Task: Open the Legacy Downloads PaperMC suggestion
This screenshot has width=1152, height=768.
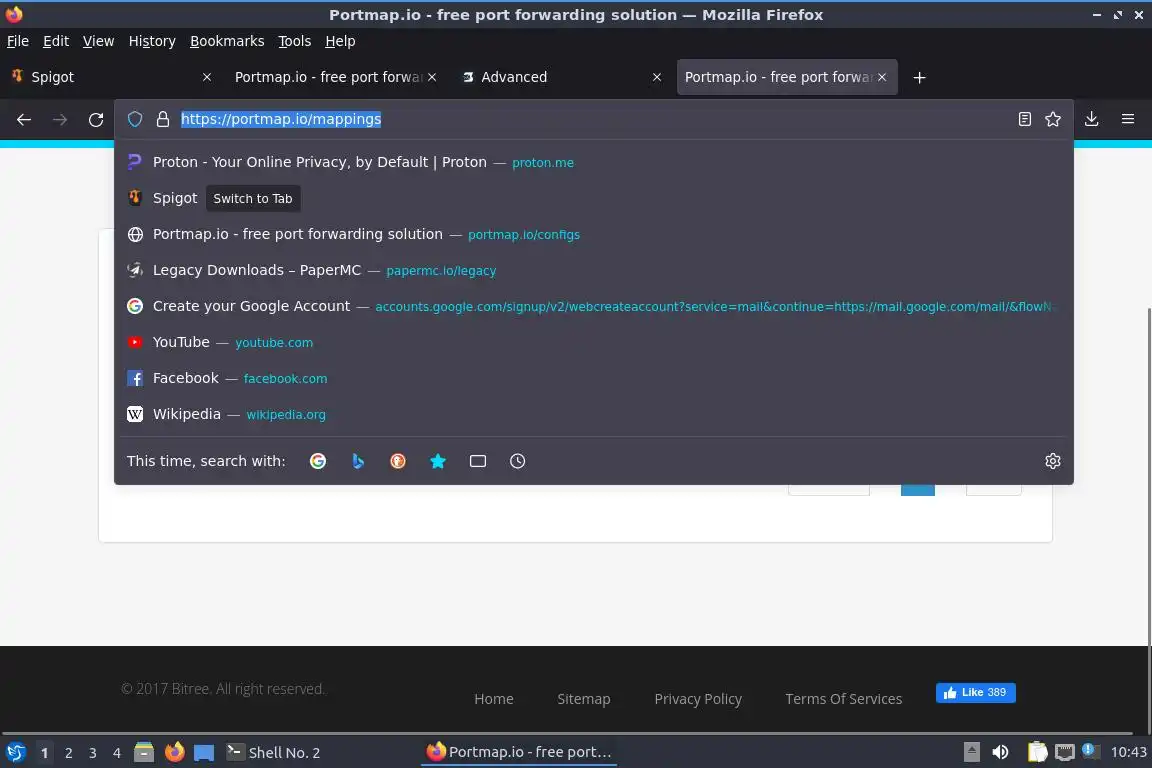Action: point(594,270)
